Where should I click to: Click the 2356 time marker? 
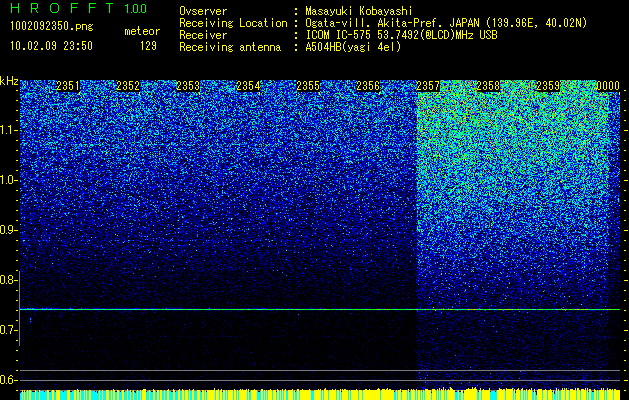368,86
